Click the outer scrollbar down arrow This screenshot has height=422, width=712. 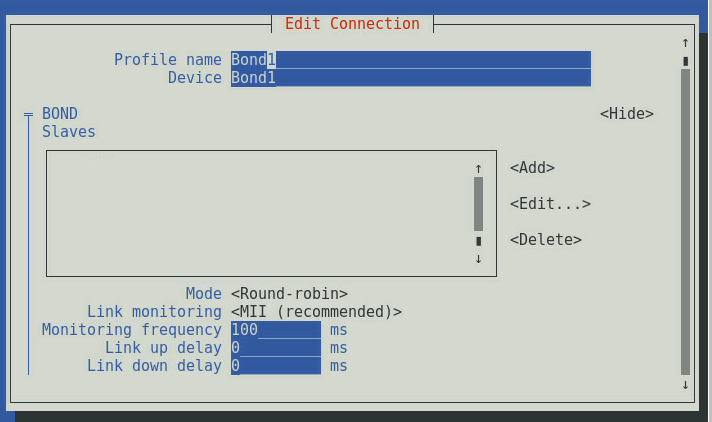tap(685, 385)
